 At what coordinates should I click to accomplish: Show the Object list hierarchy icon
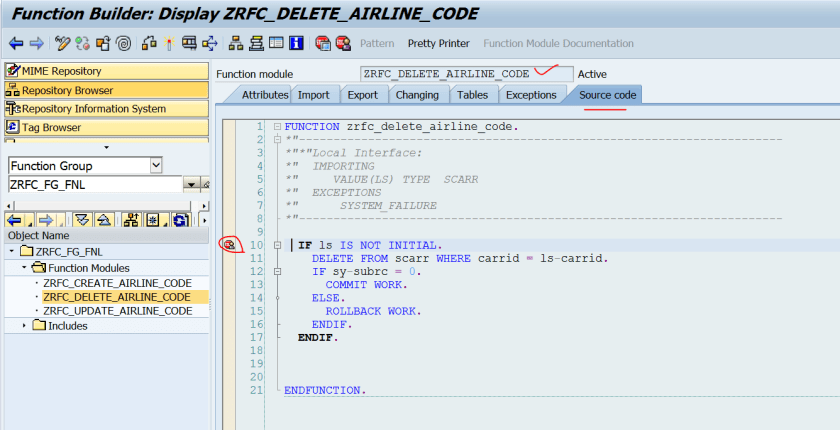tap(236, 43)
